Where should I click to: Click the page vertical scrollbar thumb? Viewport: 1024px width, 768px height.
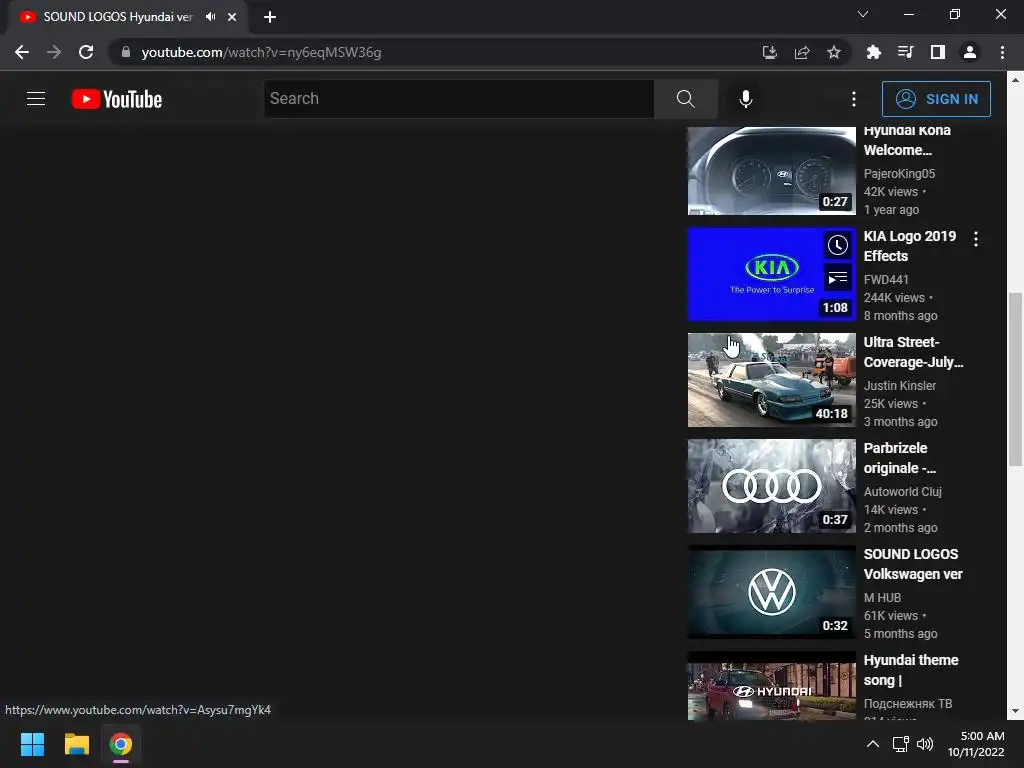pyautogui.click(x=1016, y=379)
